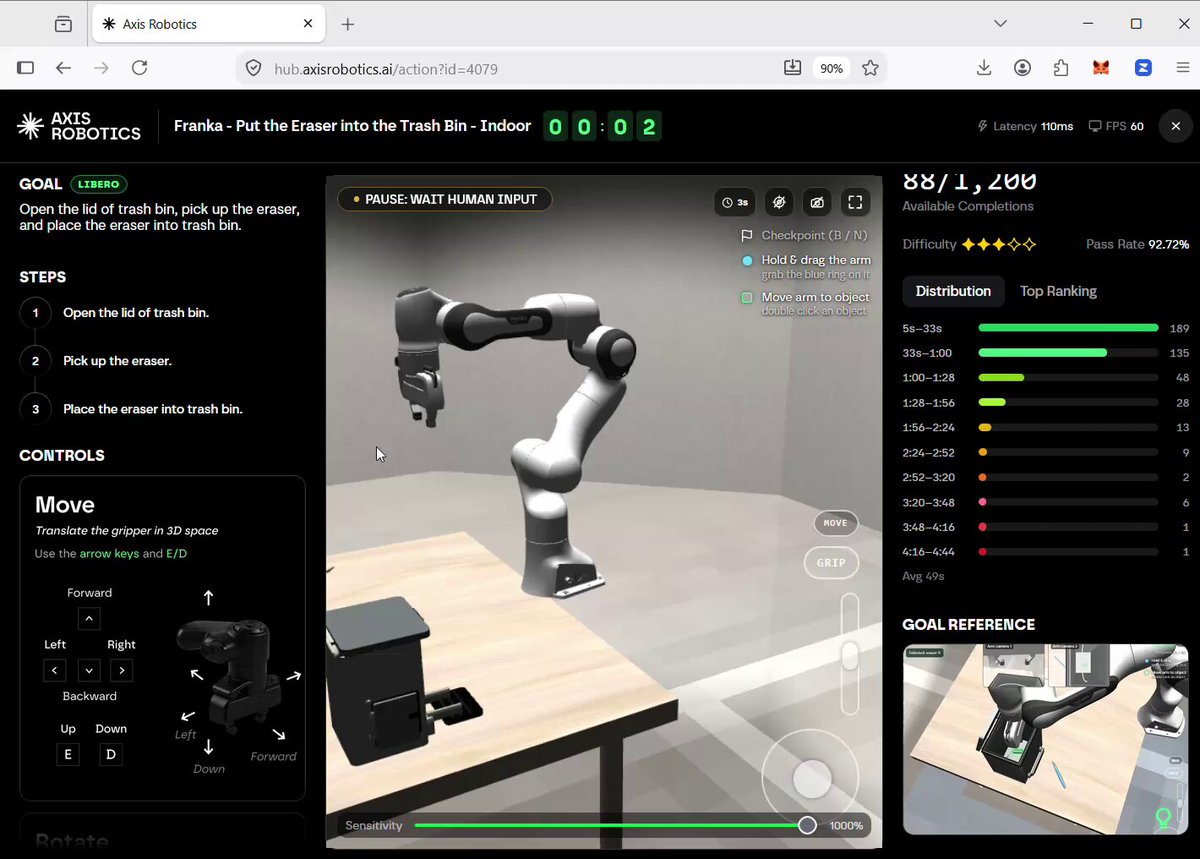
Task: Click the LIBERO badge next to Goal
Action: tap(99, 184)
